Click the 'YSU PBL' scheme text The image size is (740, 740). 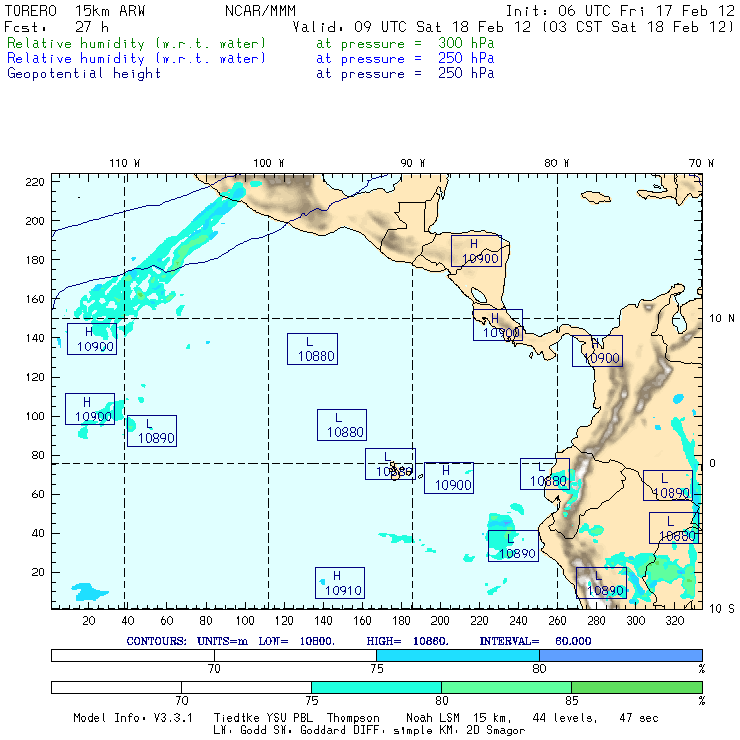click(x=289, y=718)
